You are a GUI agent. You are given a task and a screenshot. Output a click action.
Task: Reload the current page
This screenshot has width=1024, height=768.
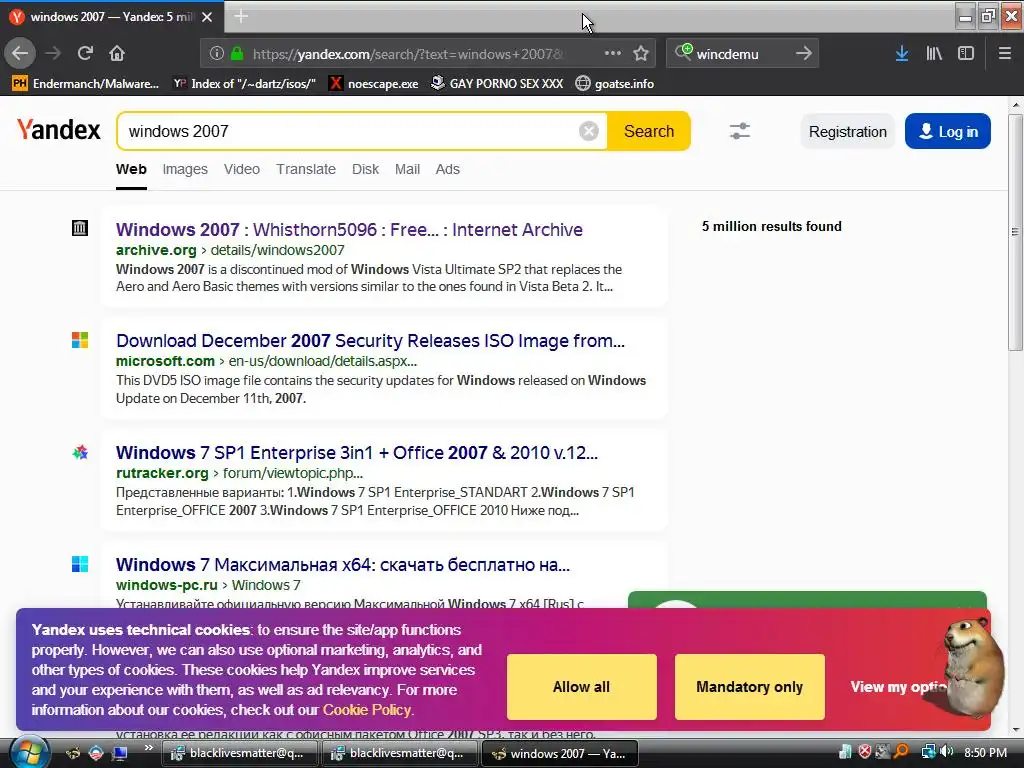click(x=85, y=54)
